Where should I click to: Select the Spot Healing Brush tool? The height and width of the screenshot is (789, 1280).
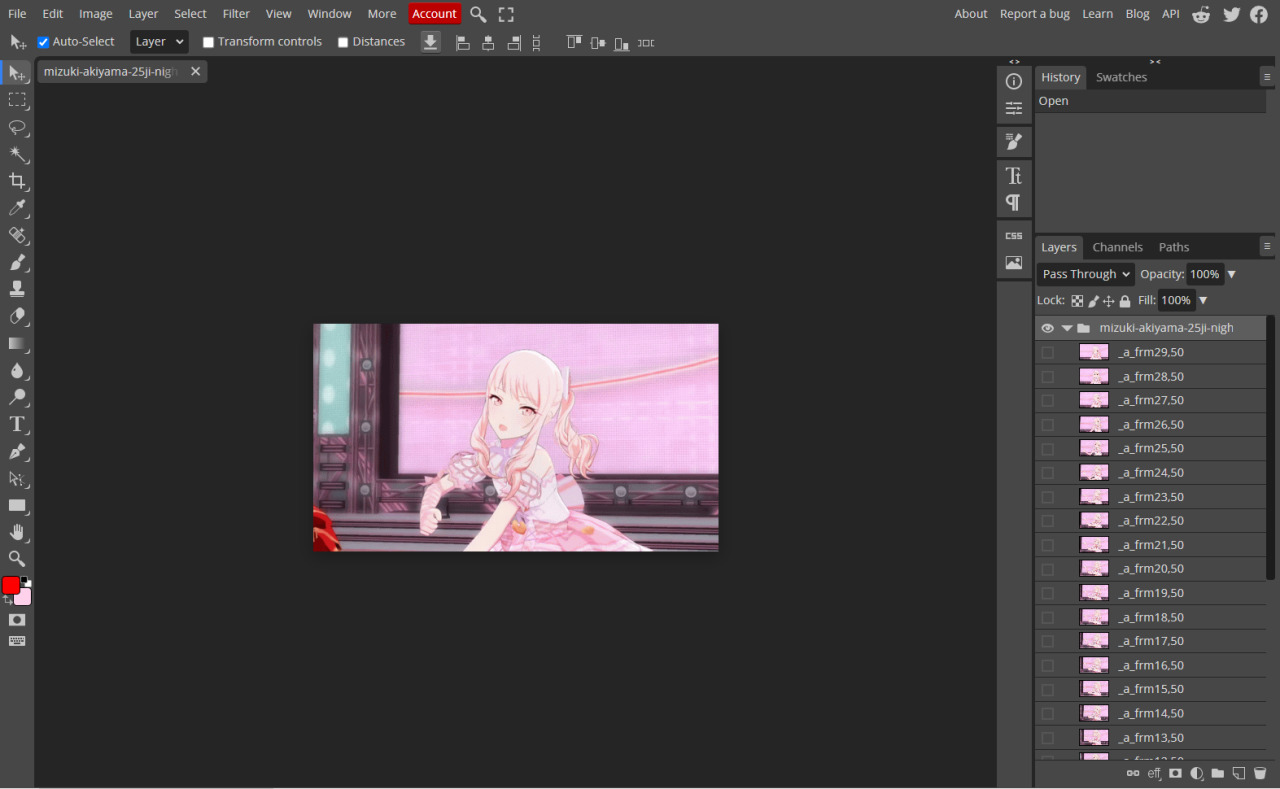pyautogui.click(x=17, y=235)
